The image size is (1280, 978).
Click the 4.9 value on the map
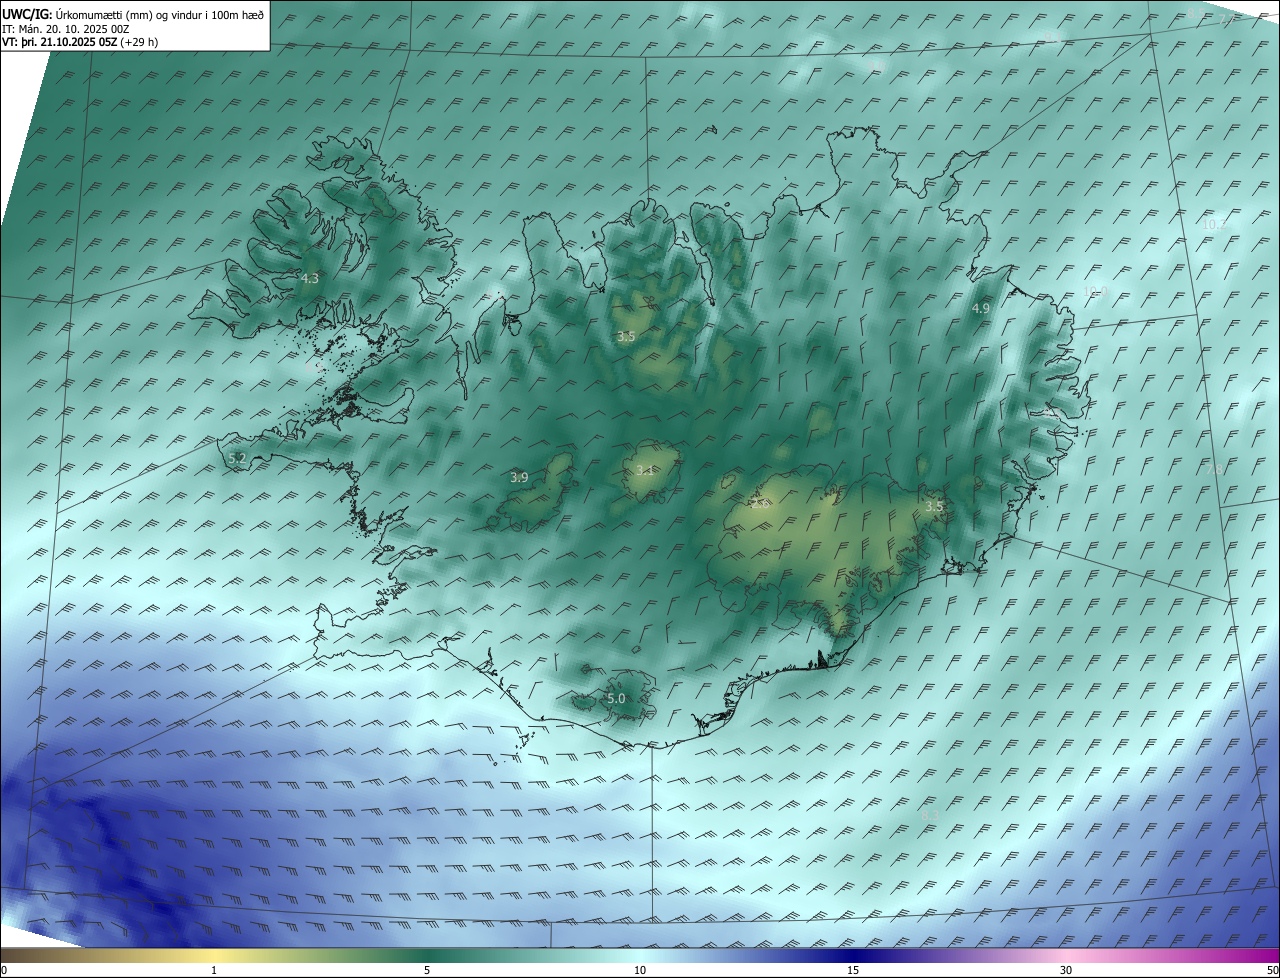(981, 309)
